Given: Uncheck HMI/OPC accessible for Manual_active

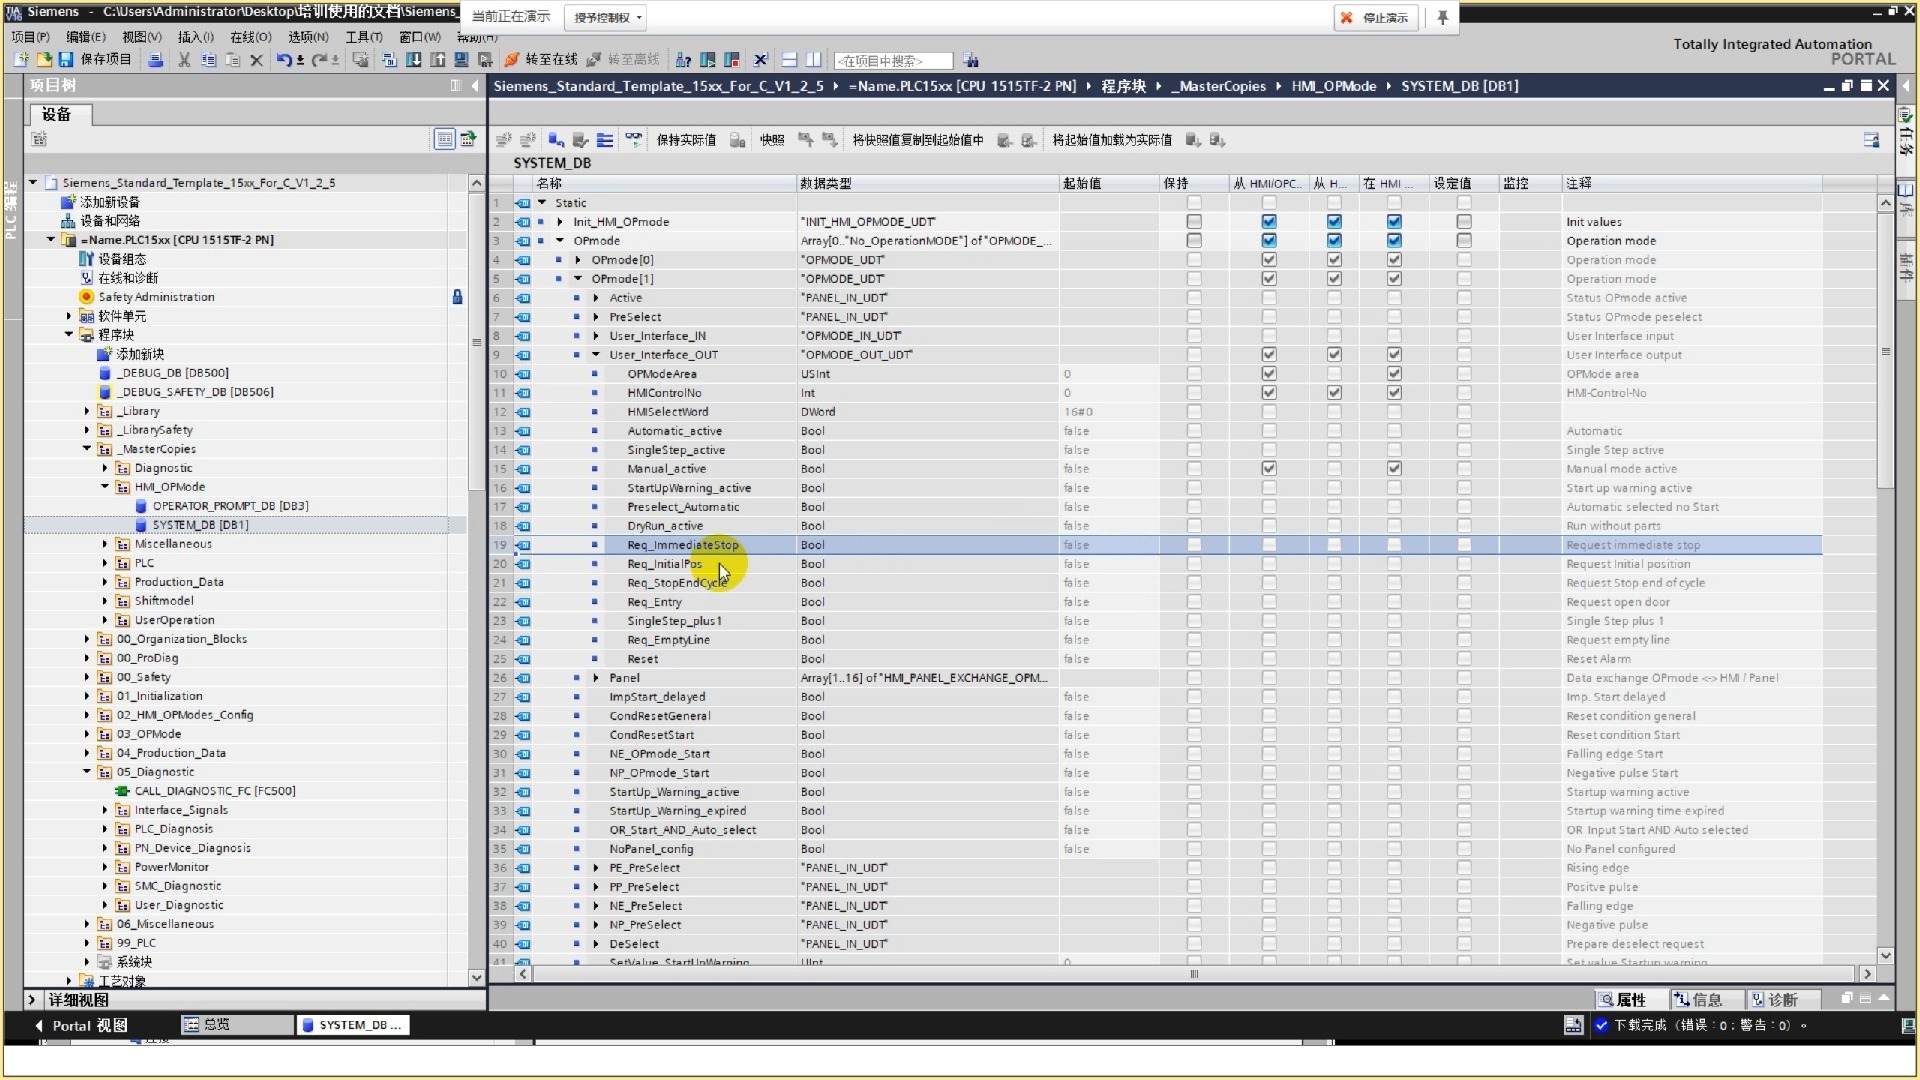Looking at the screenshot, I should pos(1269,469).
